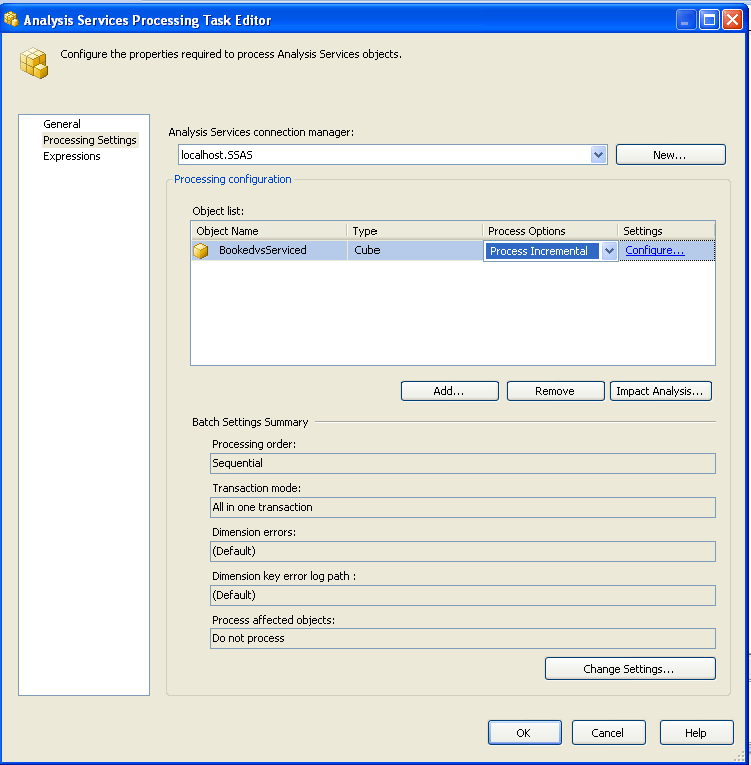Open Impact Analysis... dialog
Viewport: 751px width, 765px height.
(x=660, y=391)
